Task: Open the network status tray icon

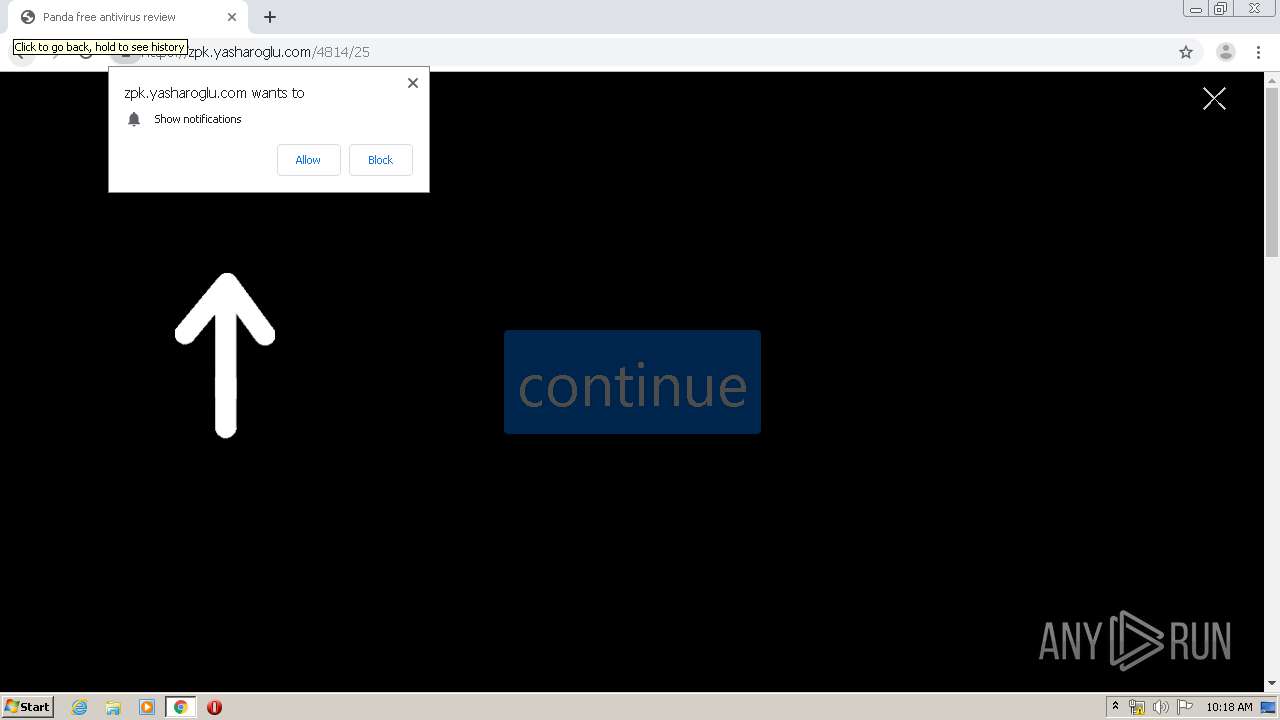Action: click(1137, 707)
